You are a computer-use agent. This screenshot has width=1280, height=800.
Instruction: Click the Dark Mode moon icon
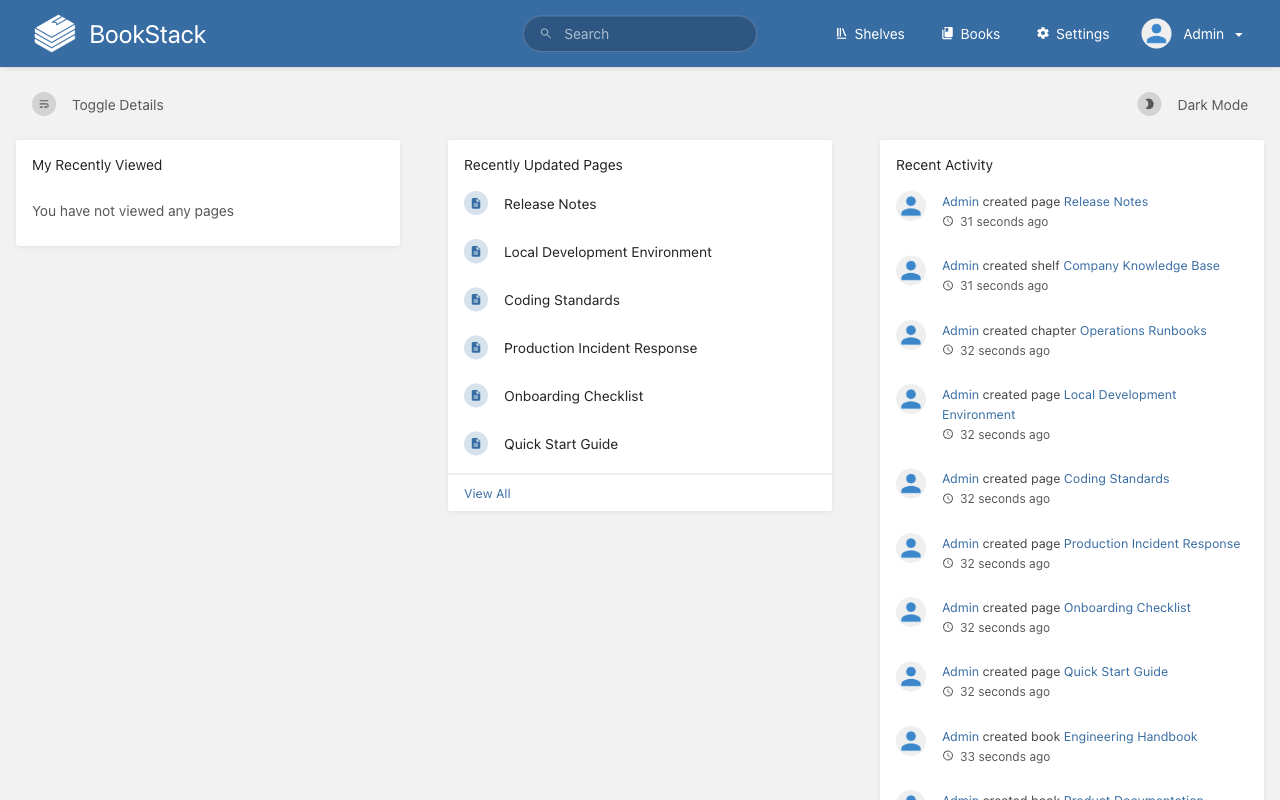(1150, 104)
